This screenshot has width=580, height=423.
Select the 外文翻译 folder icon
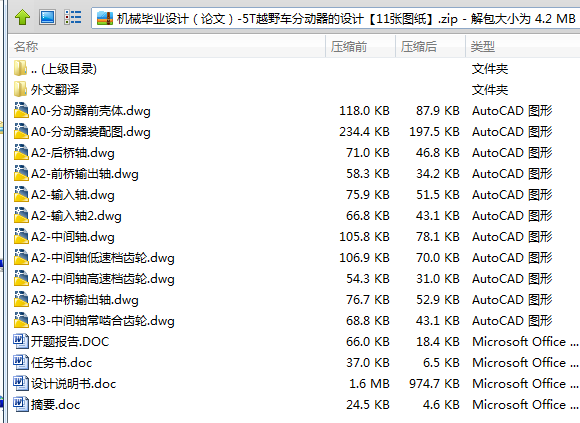click(21, 89)
